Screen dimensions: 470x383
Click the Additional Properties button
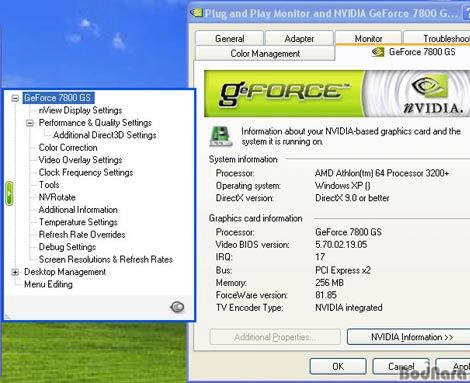(275, 337)
